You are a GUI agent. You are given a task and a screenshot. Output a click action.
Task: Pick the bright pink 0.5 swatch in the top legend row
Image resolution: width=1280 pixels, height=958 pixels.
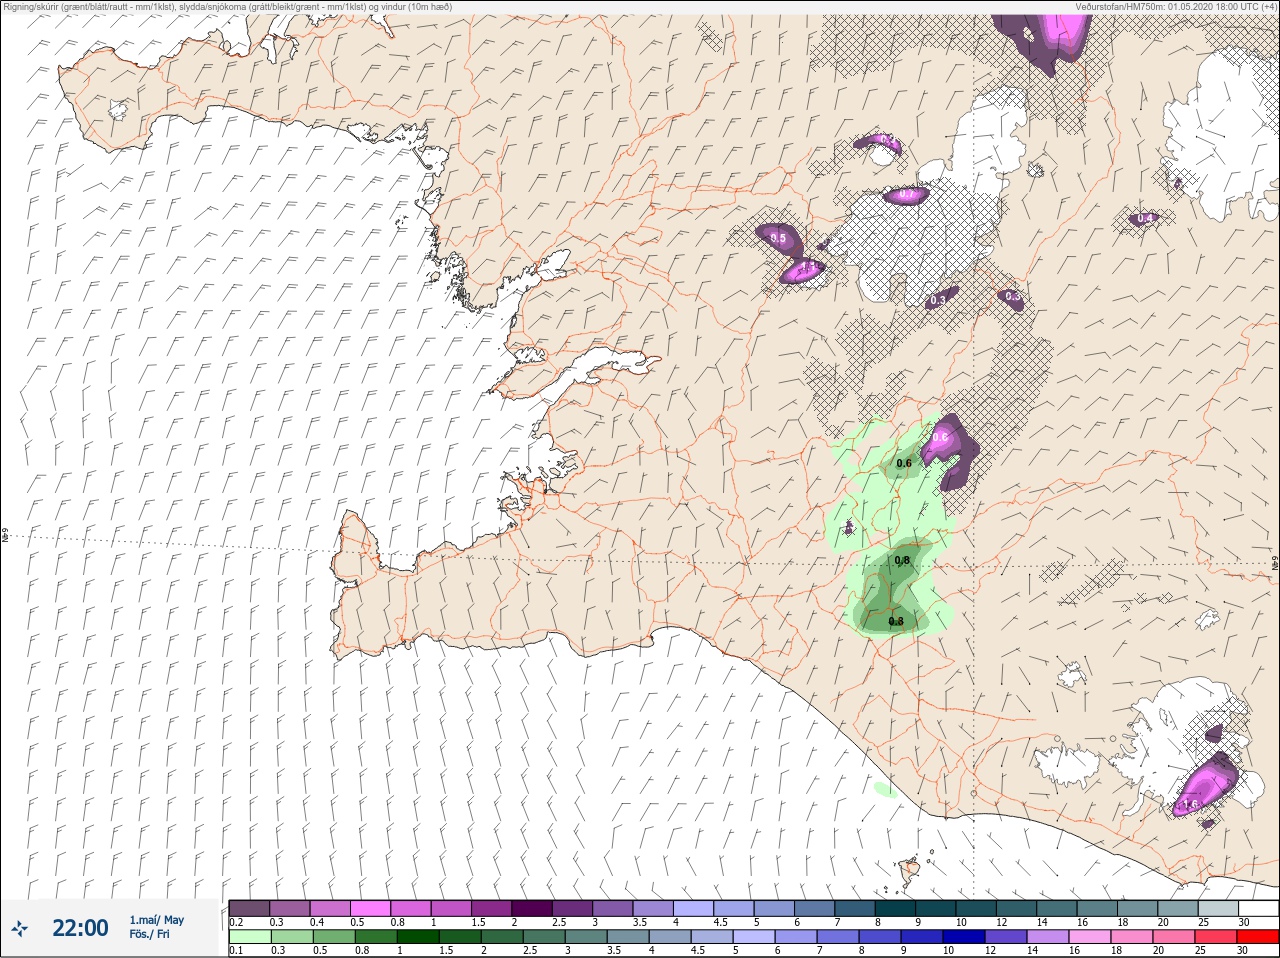coord(370,908)
